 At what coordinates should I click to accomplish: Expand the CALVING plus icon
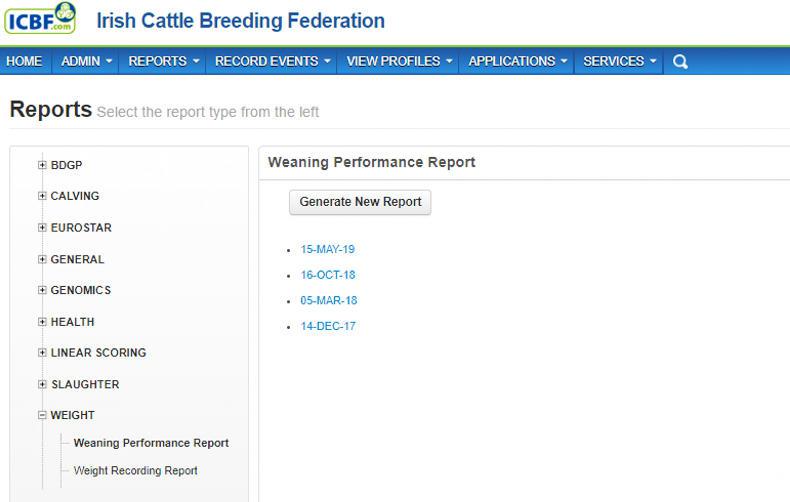click(x=42, y=196)
